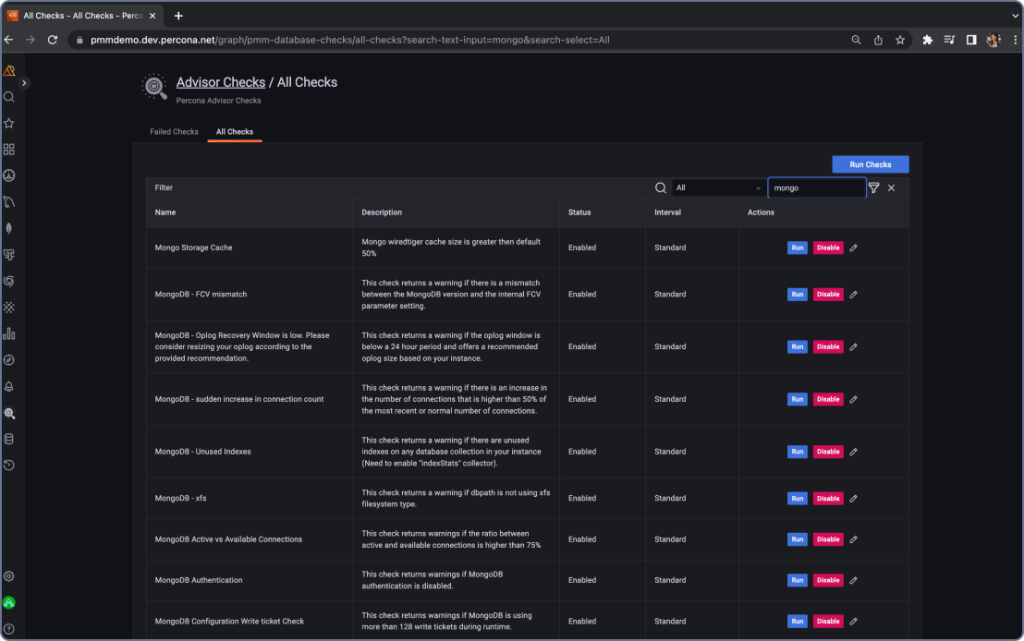The height and width of the screenshot is (641, 1024).
Task: Open the Explore compass icon
Action: (x=9, y=360)
